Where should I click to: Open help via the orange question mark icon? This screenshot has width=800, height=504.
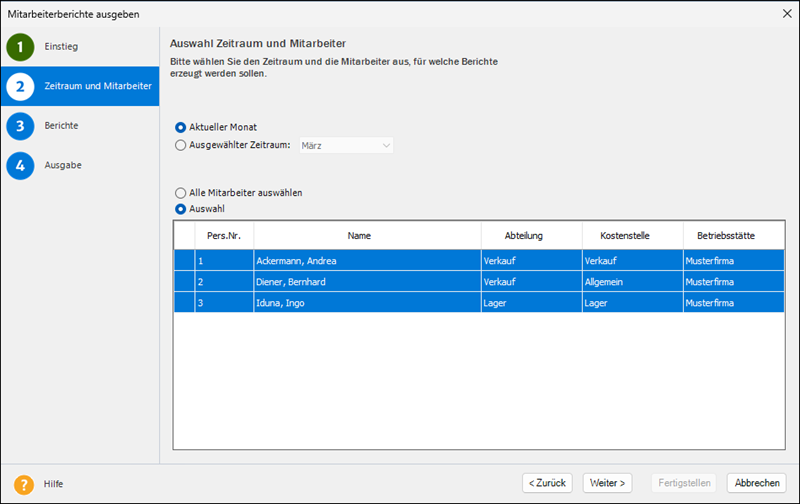click(x=24, y=484)
